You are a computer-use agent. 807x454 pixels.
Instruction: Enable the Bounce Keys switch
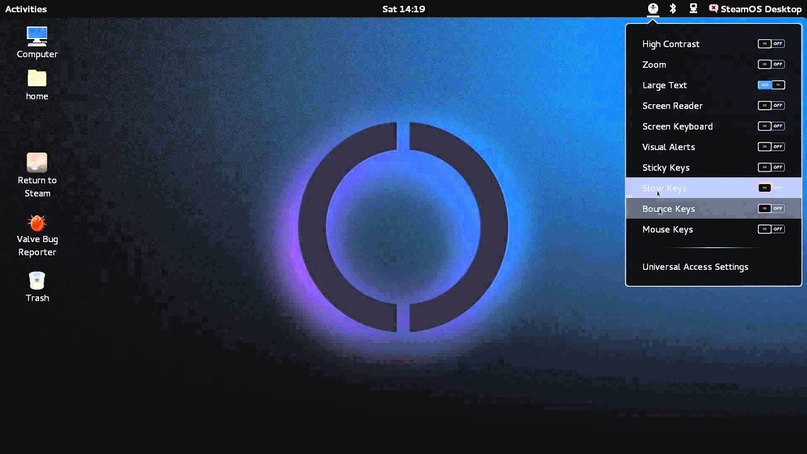pyautogui.click(x=771, y=208)
